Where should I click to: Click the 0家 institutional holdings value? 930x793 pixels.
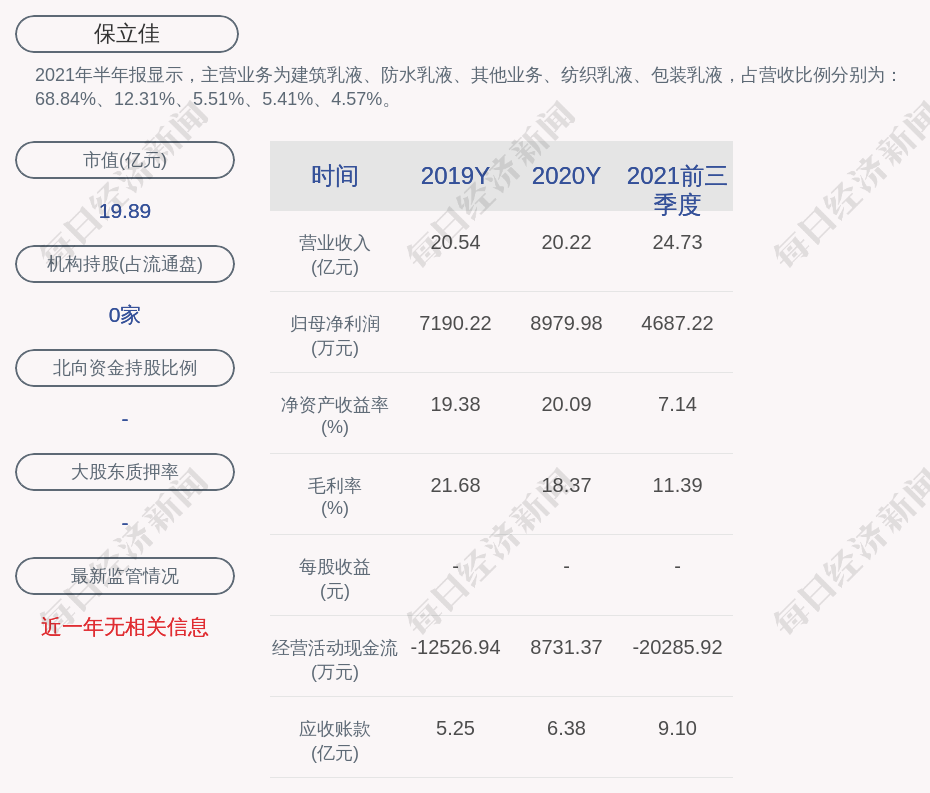coord(125,315)
